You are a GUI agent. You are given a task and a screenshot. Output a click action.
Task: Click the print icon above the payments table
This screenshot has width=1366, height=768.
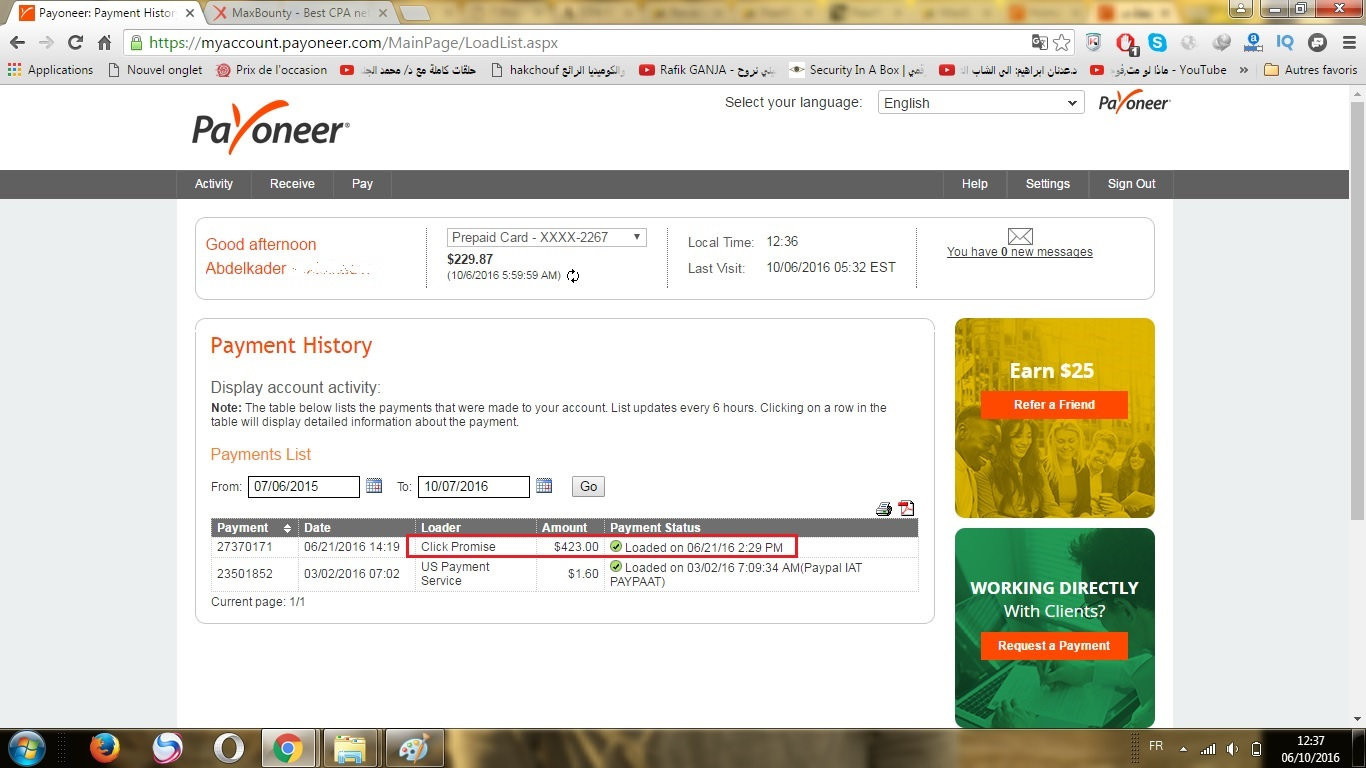click(x=883, y=509)
